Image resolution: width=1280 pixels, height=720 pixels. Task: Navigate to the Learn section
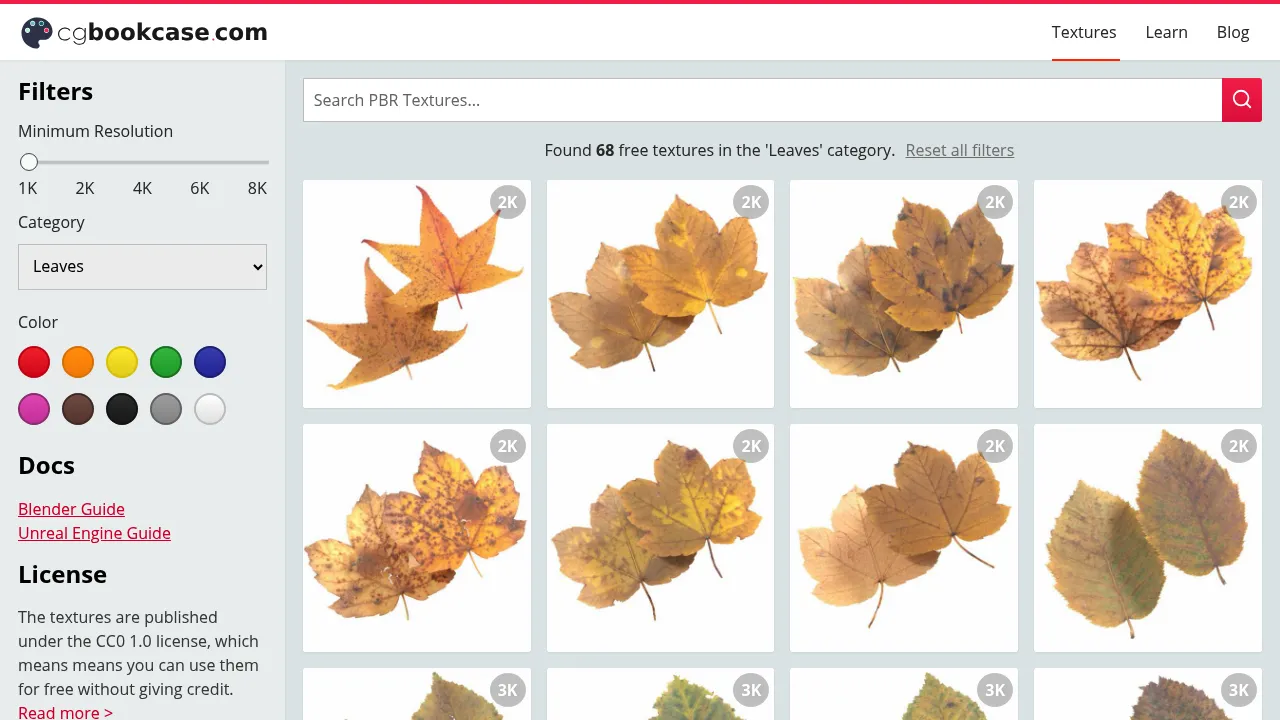pyautogui.click(x=1166, y=32)
